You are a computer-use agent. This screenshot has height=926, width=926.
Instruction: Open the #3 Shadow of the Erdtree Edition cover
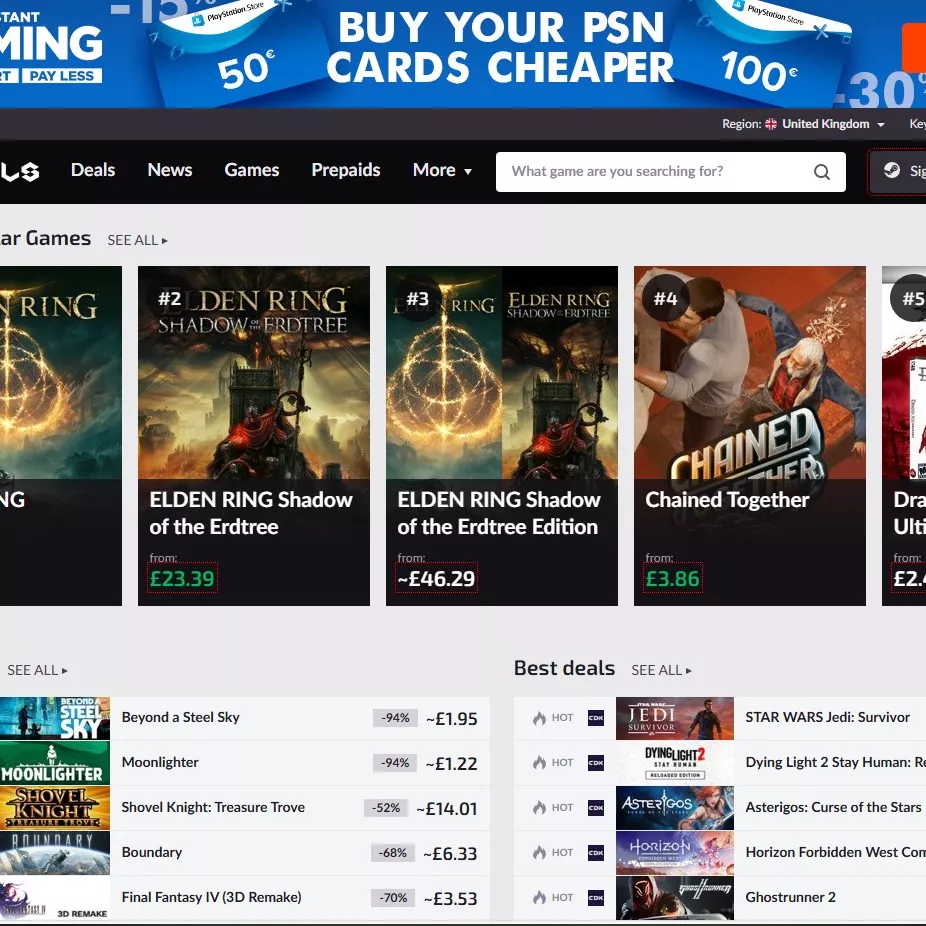(502, 373)
